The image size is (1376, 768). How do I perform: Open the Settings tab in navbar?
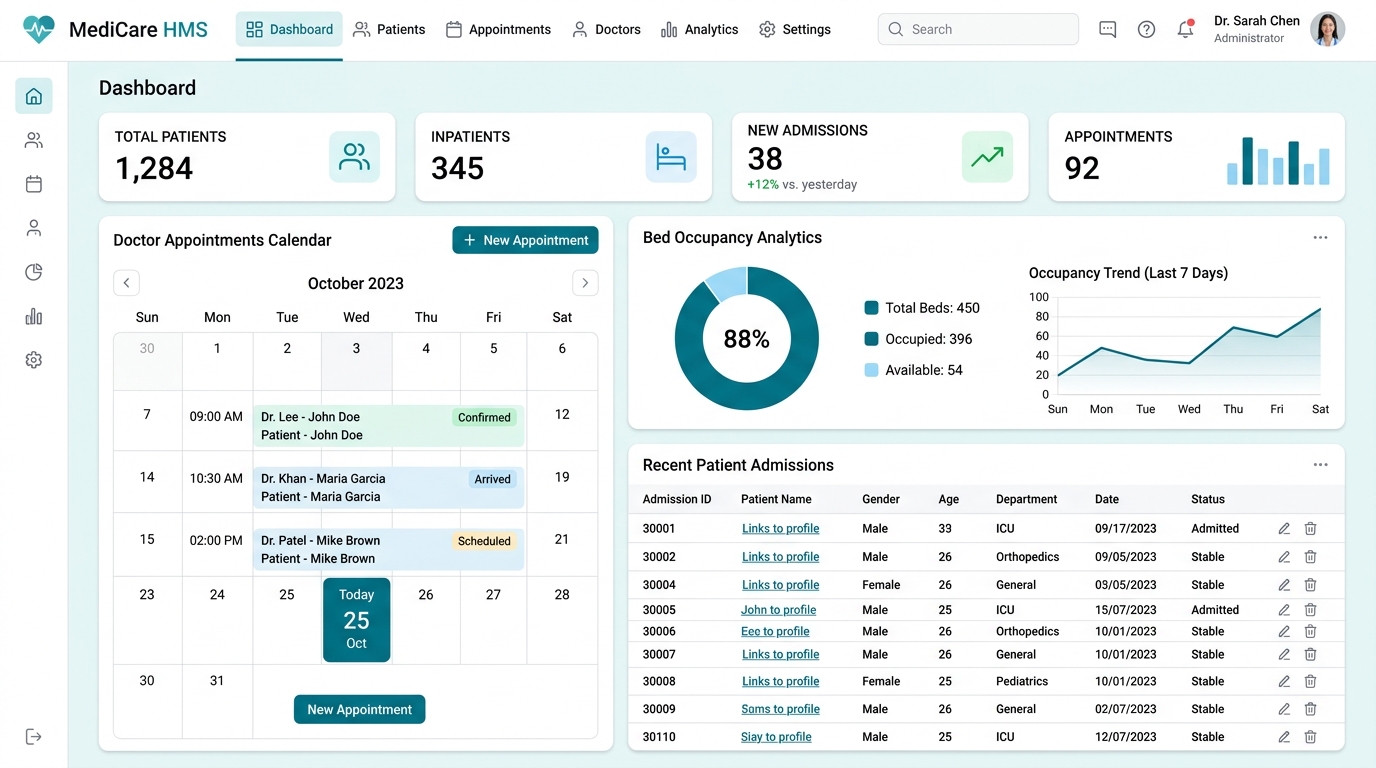point(795,29)
